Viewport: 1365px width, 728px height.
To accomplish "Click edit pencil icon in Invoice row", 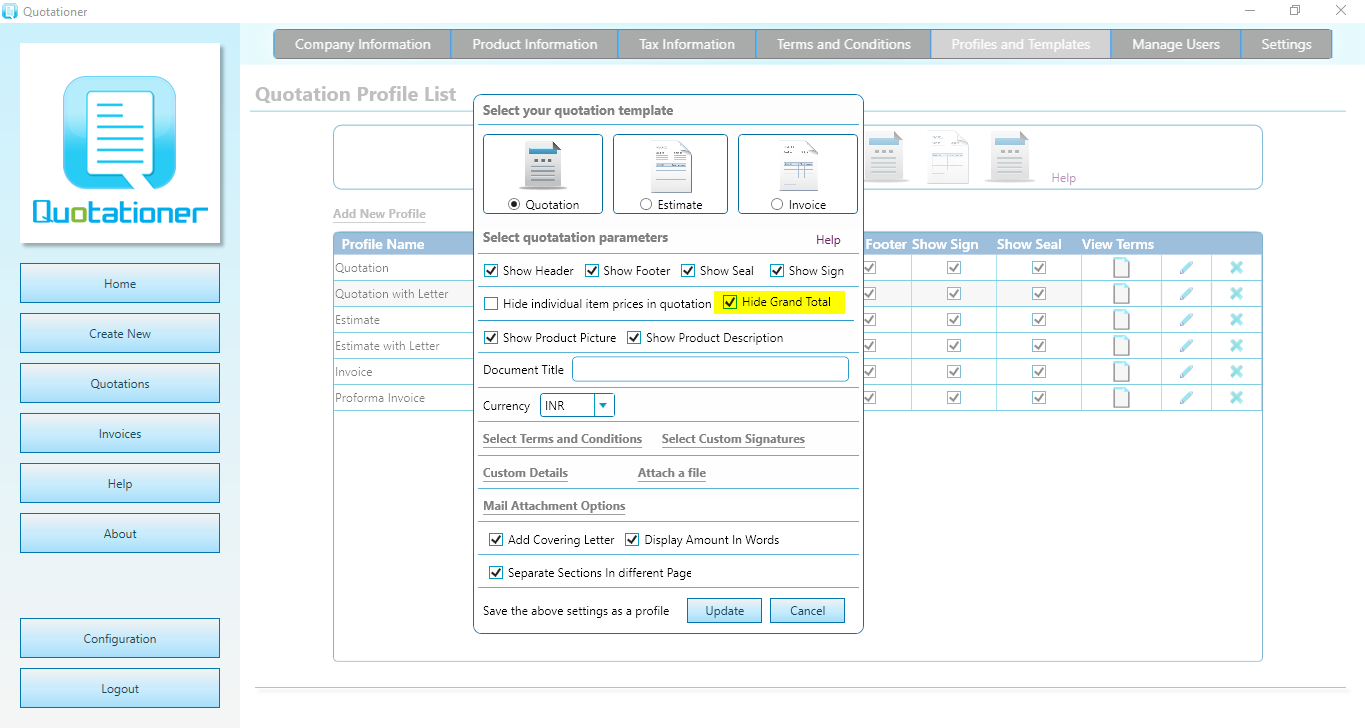I will coord(1186,371).
